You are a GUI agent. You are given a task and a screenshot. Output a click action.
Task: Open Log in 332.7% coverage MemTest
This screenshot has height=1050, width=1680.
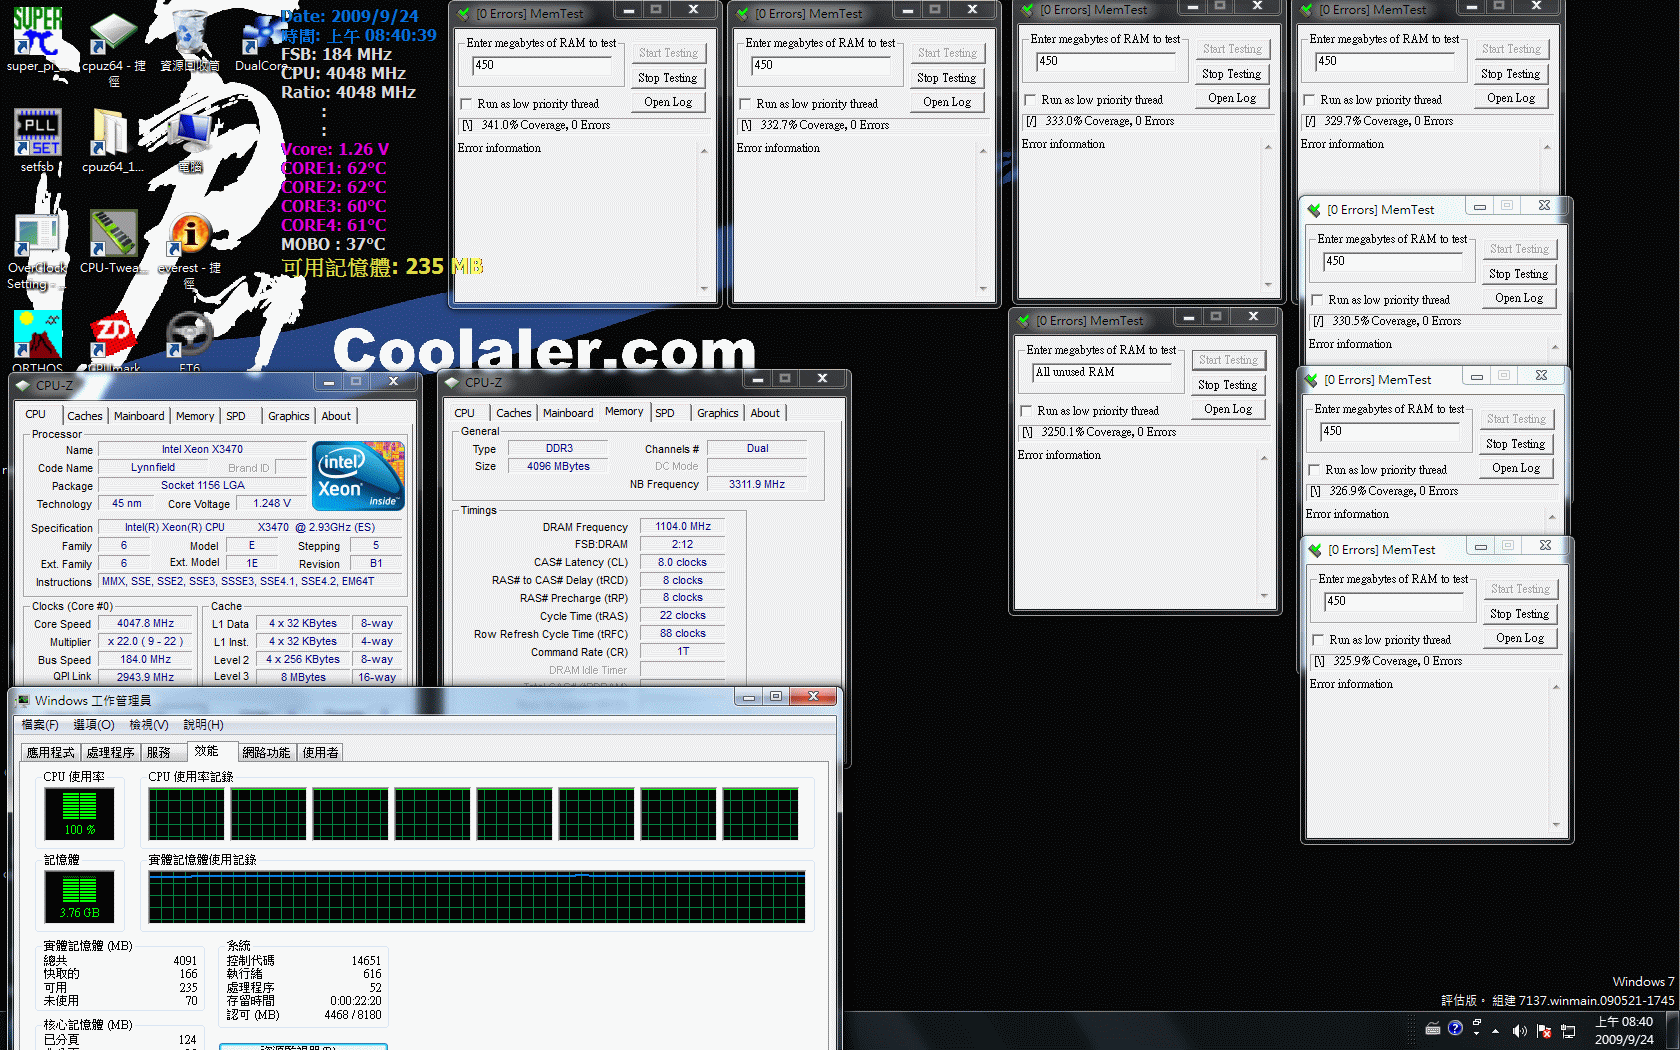pyautogui.click(x=946, y=102)
